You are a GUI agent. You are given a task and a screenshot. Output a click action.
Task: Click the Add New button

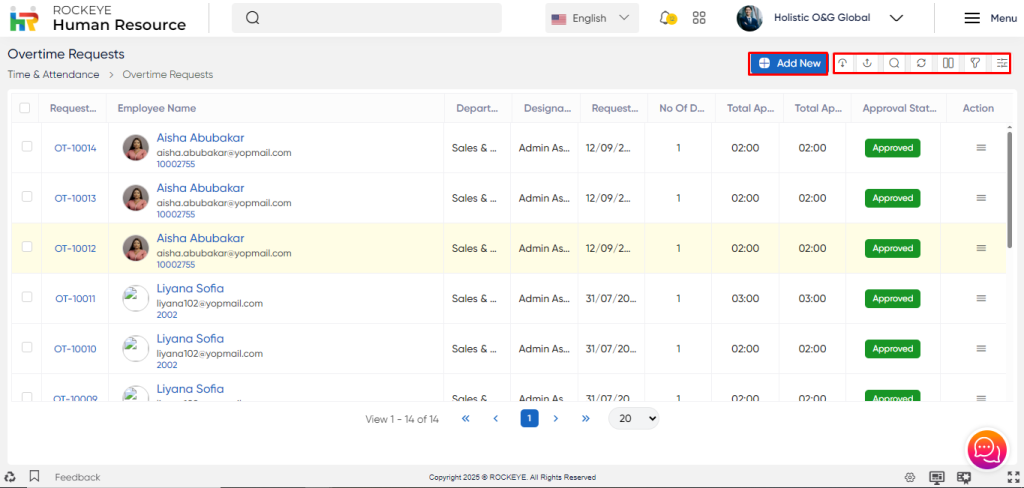point(789,63)
